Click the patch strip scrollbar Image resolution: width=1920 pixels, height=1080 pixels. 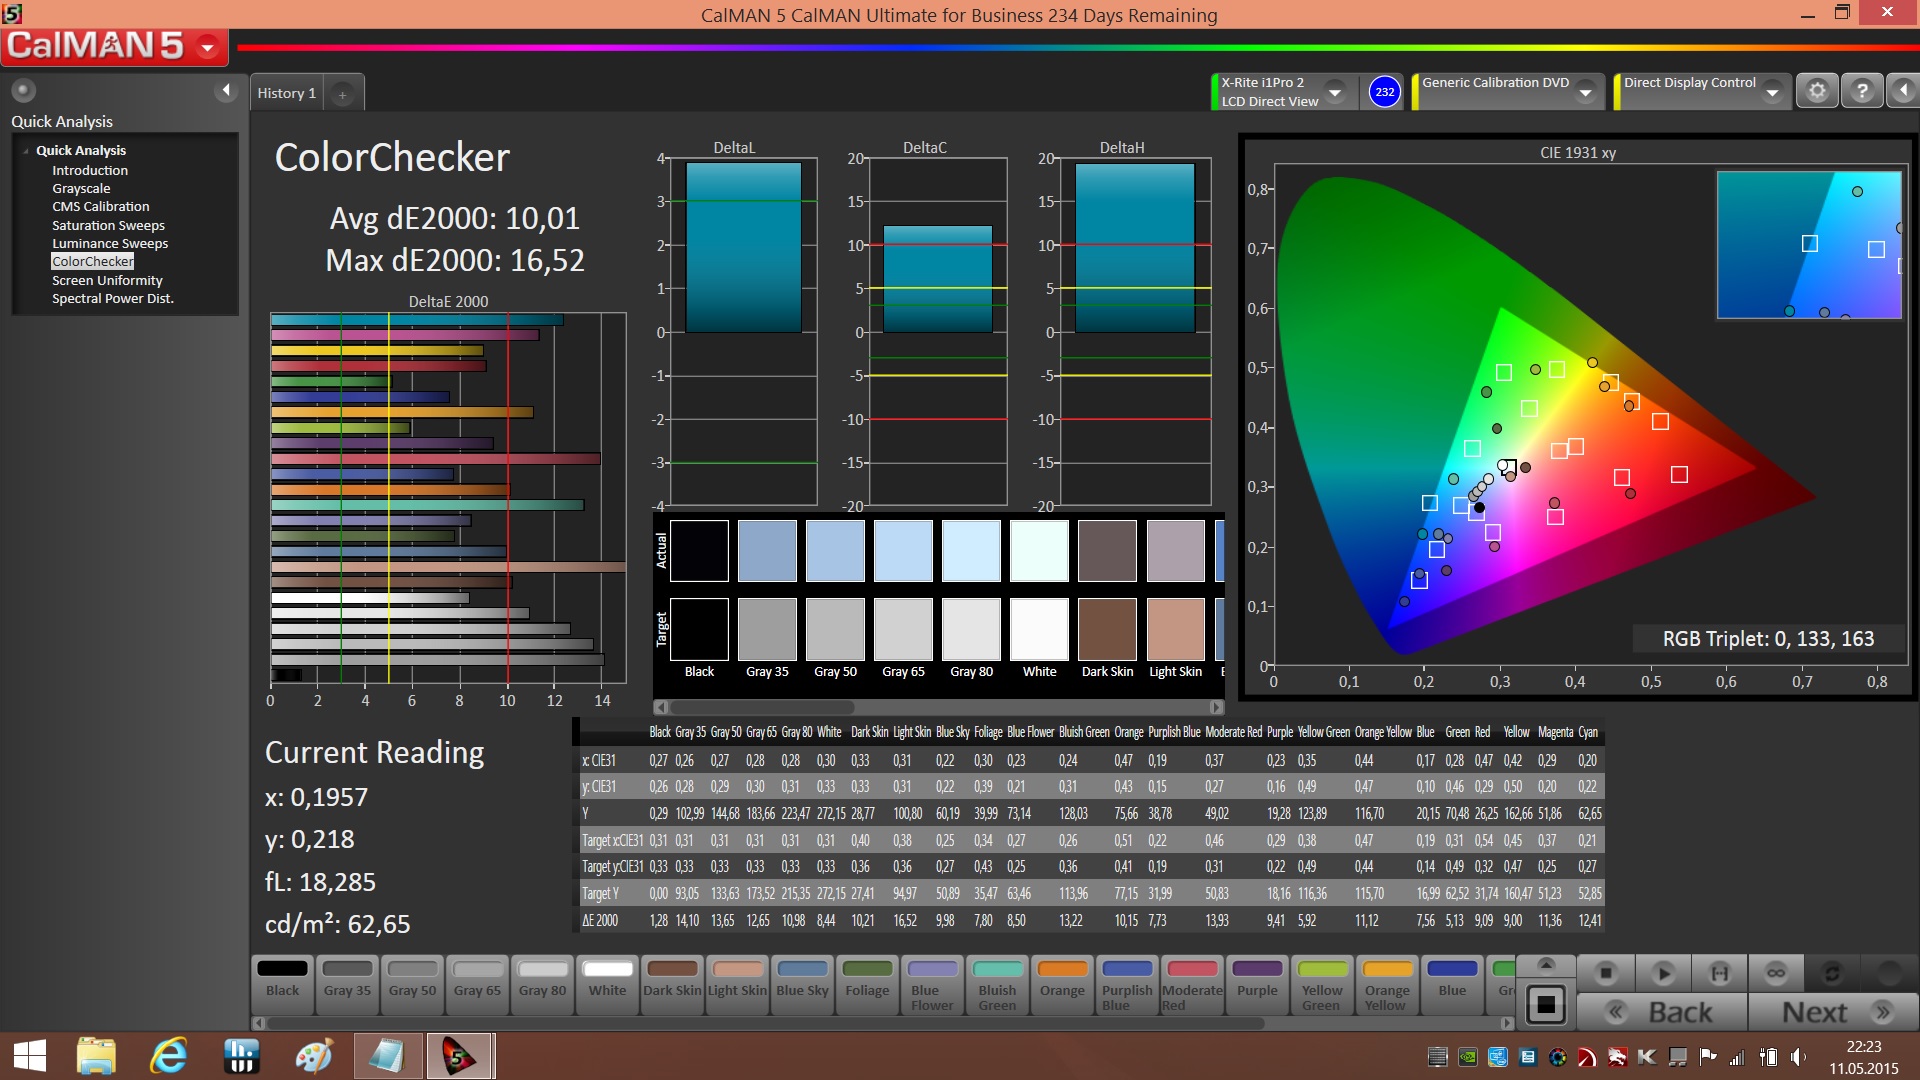(766, 1023)
